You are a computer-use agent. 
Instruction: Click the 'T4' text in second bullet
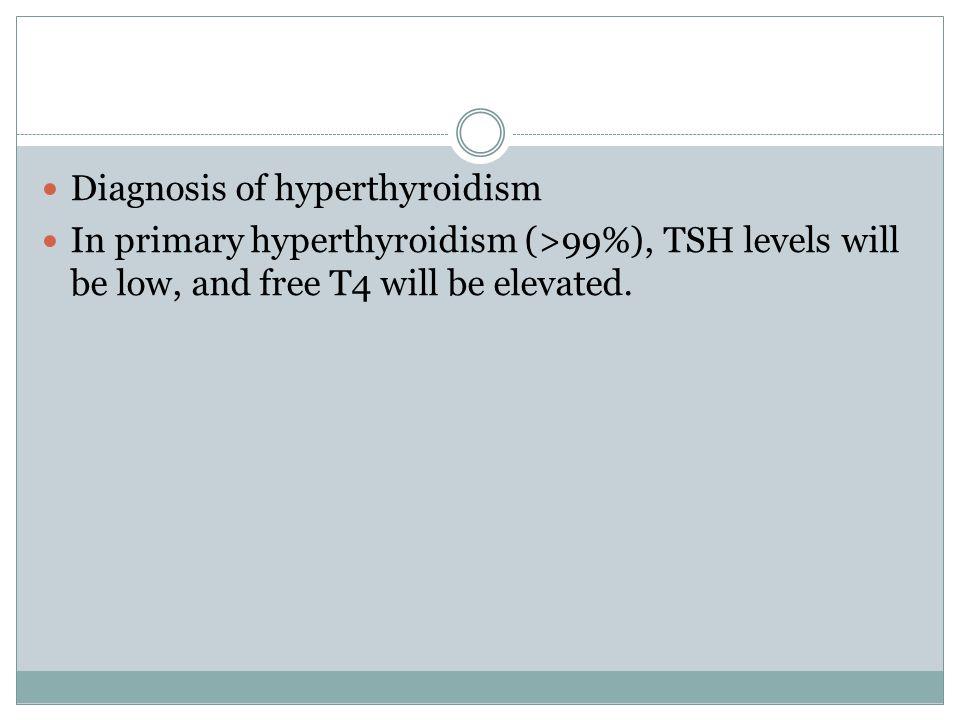[x=350, y=285]
